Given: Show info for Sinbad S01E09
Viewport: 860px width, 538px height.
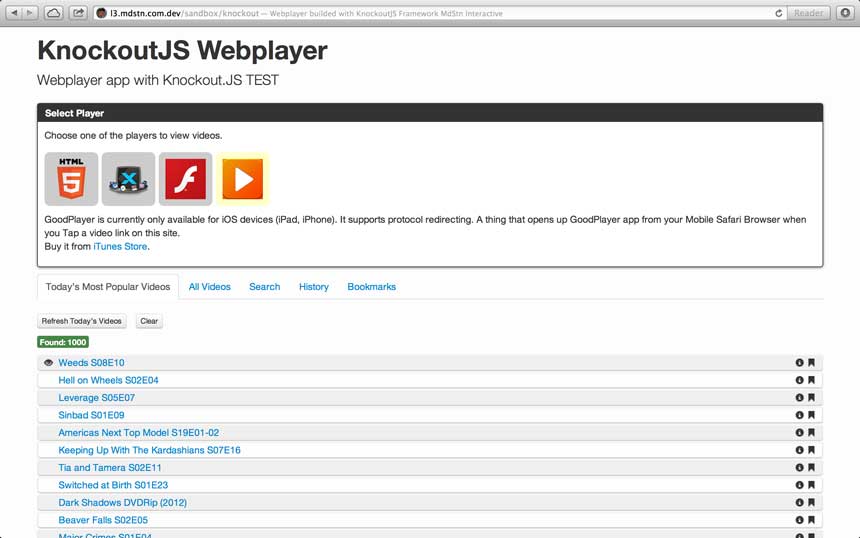Looking at the screenshot, I should [800, 415].
